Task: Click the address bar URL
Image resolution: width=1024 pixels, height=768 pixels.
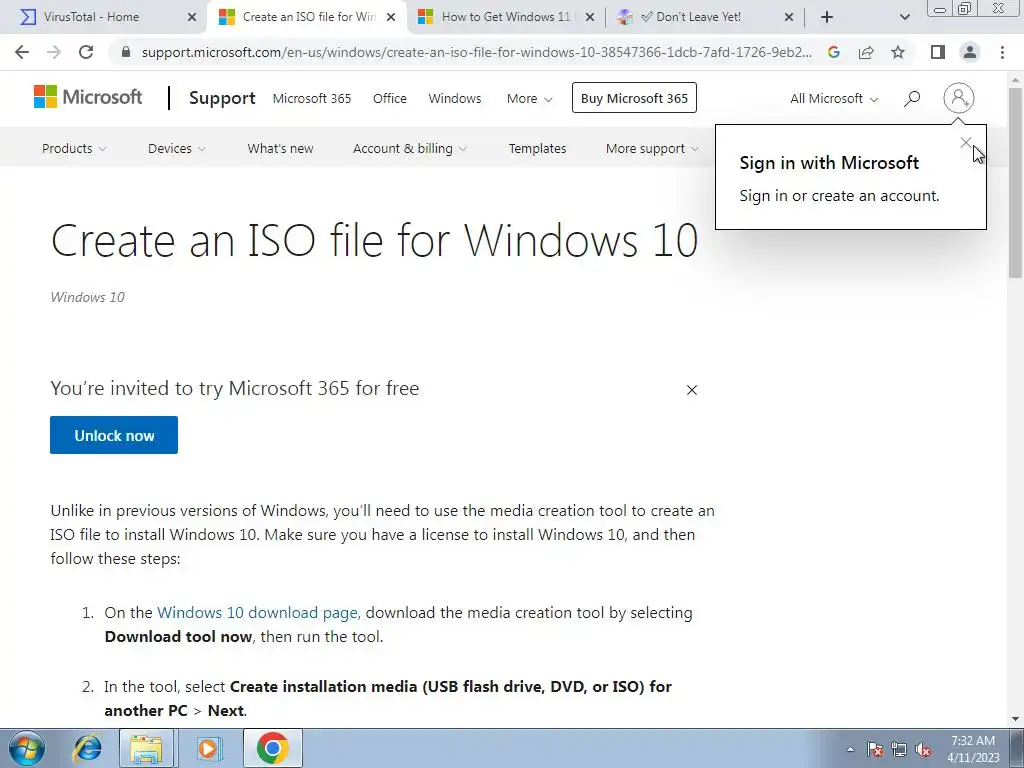Action: [x=477, y=52]
